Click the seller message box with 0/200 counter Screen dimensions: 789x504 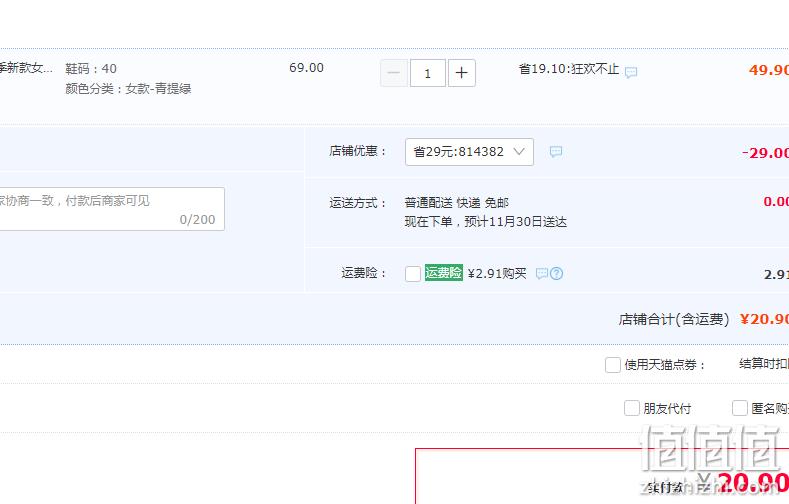pyautogui.click(x=111, y=209)
